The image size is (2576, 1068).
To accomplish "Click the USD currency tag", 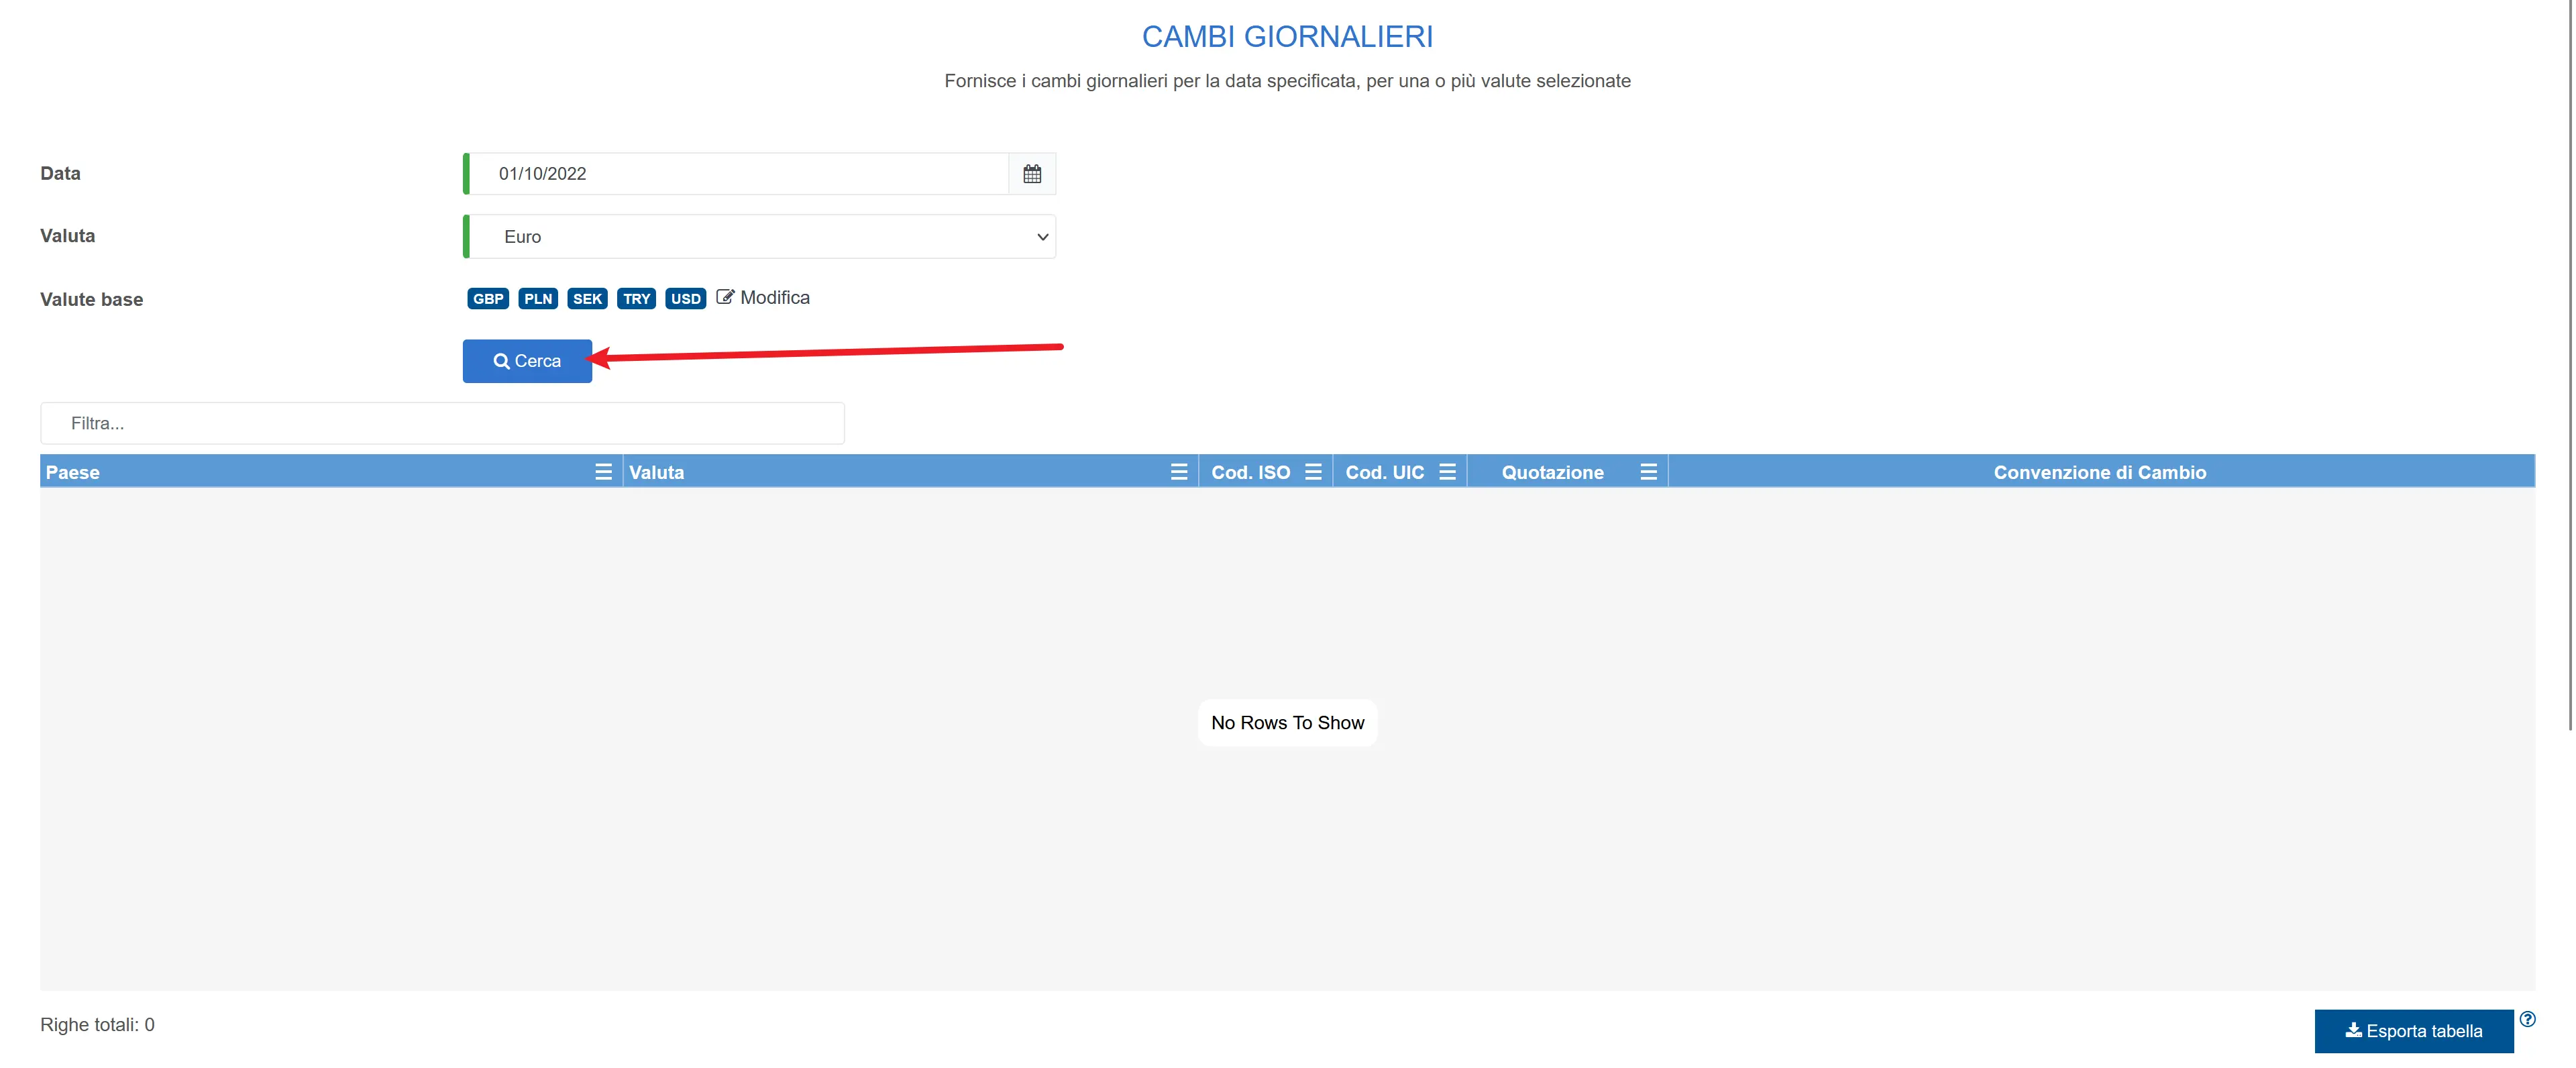I will pos(685,299).
